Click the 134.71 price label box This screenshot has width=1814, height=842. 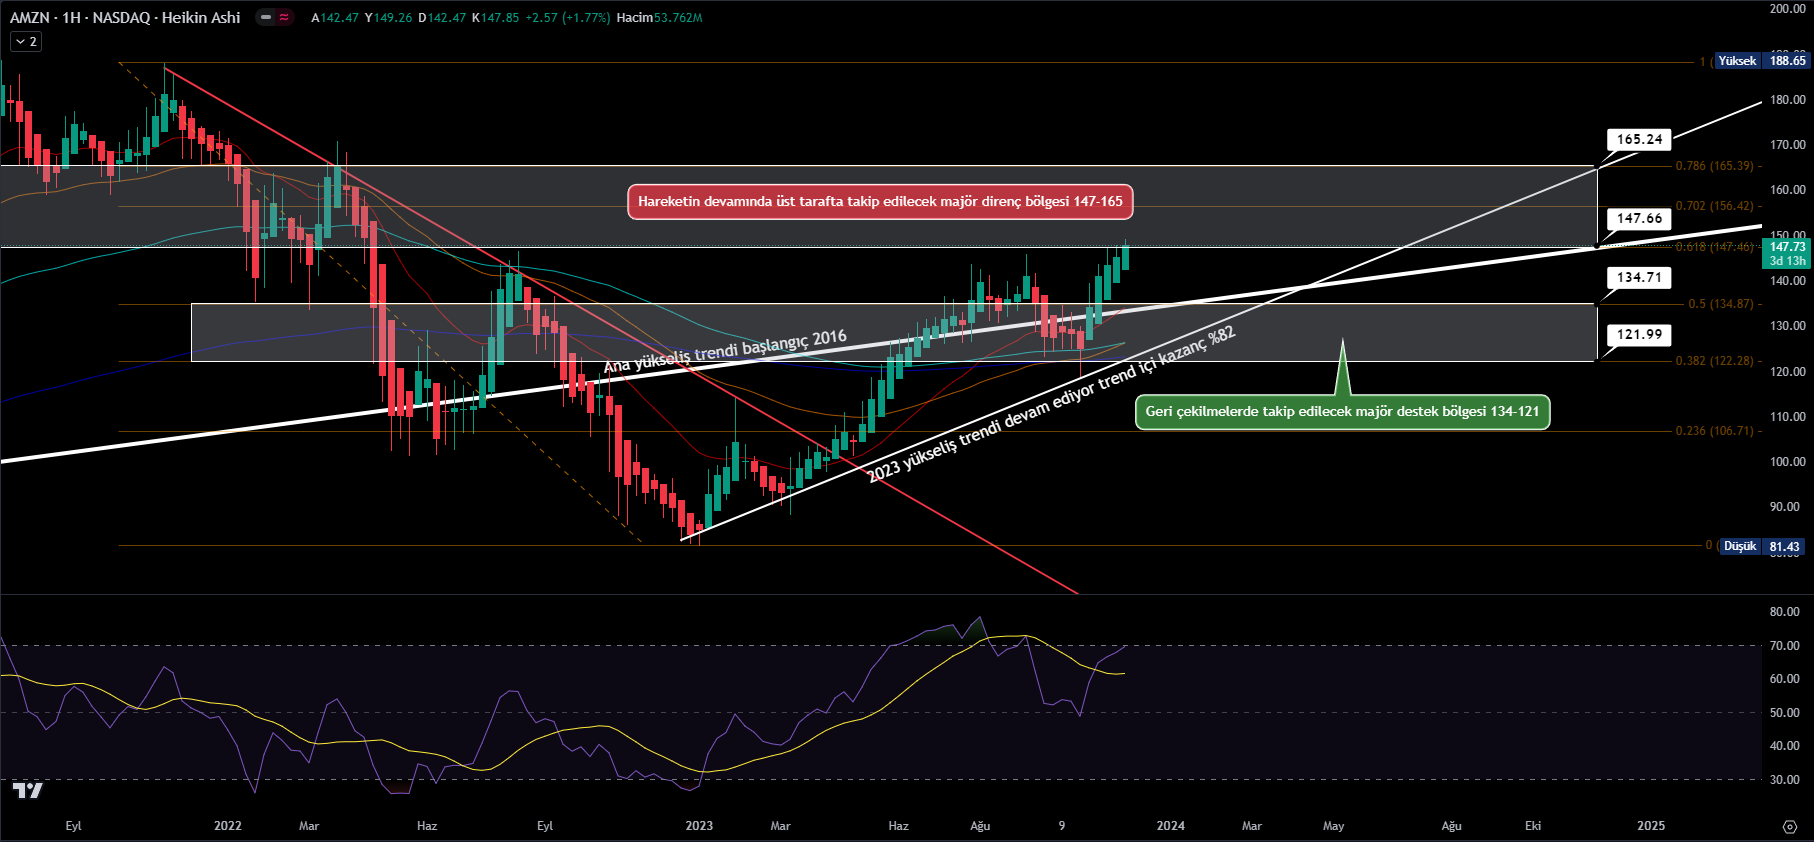pos(1639,277)
